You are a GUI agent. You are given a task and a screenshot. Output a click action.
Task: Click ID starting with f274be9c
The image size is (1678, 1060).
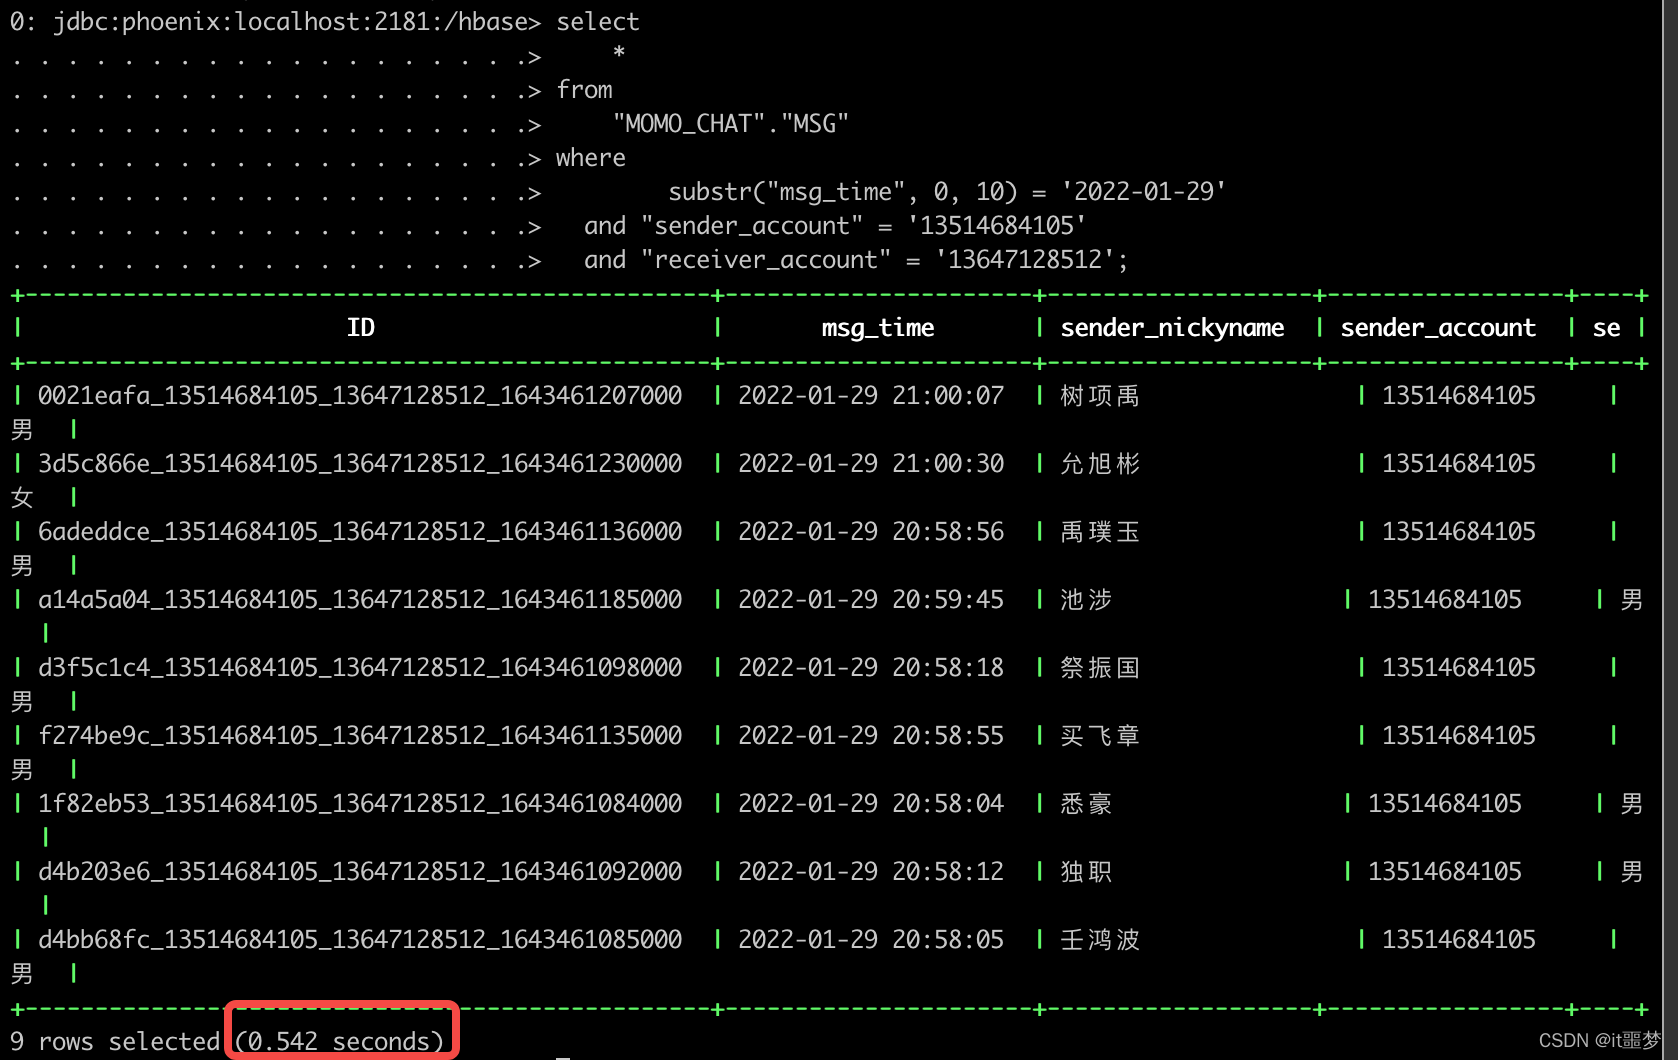coord(360,736)
